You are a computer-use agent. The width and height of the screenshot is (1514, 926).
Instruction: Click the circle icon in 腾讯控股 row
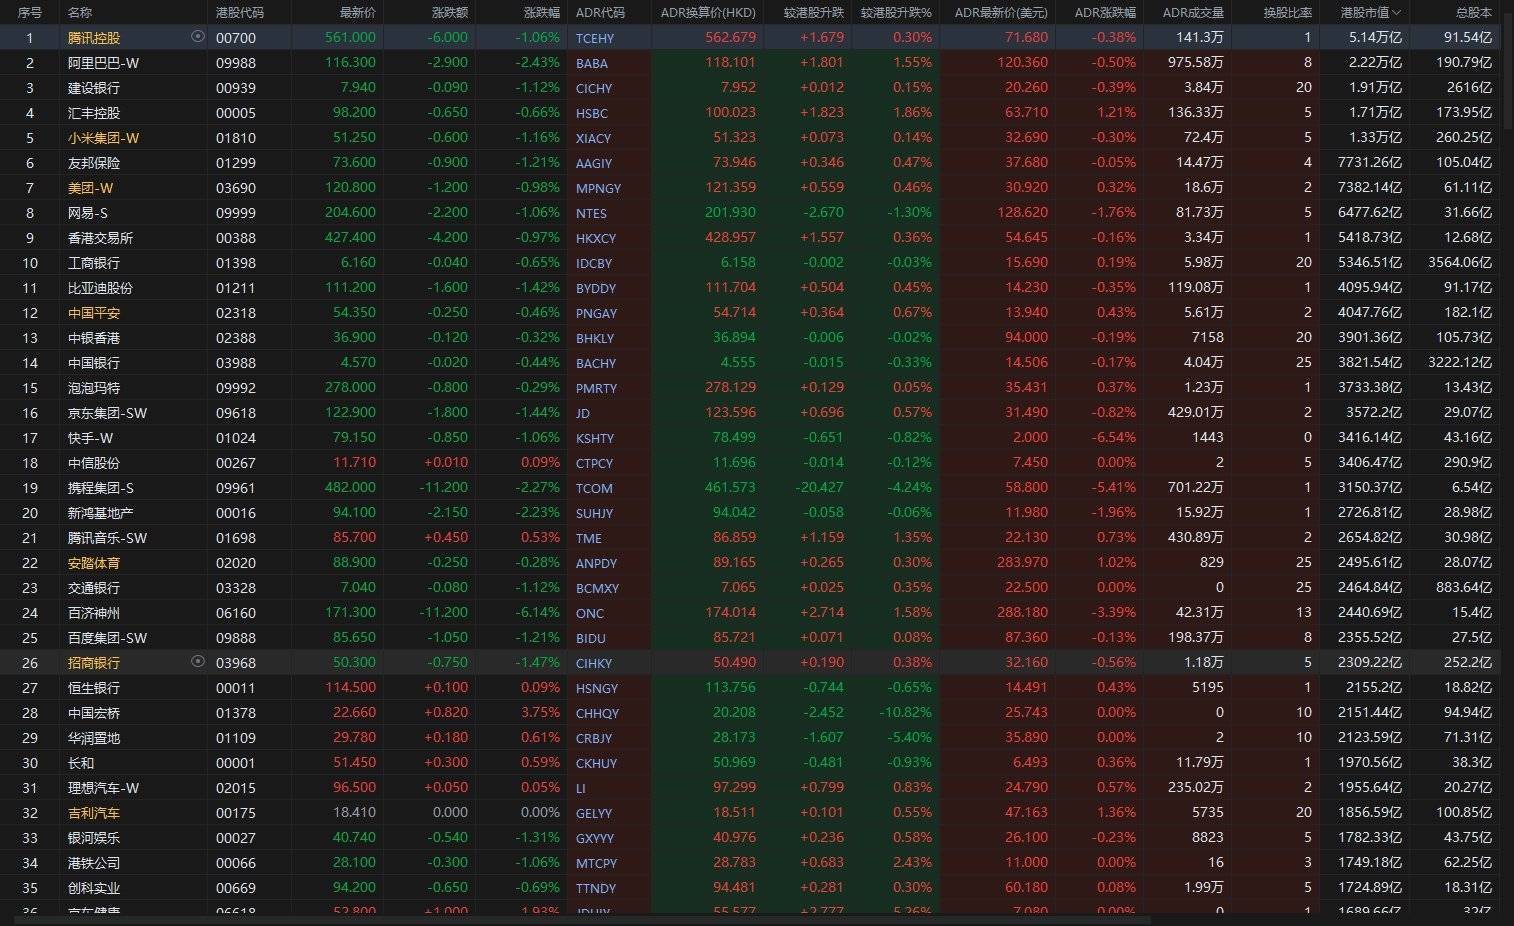(197, 36)
